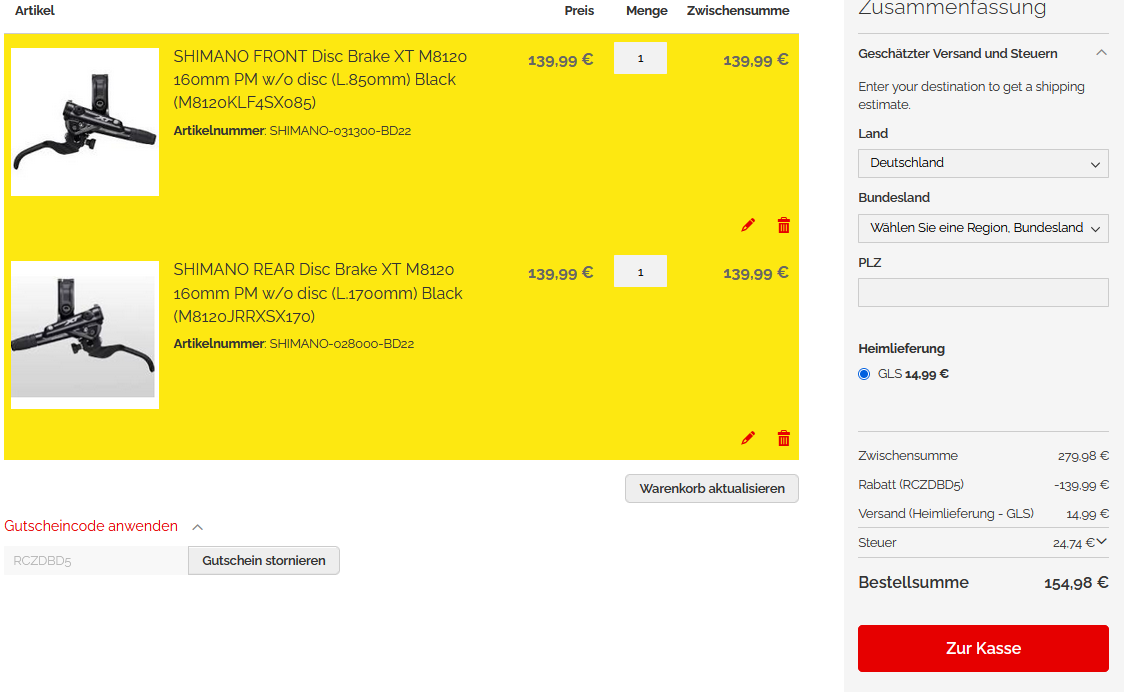Image resolution: width=1134 pixels, height=692 pixels.
Task: Open the Bundesland region dropdown
Action: pos(983,228)
